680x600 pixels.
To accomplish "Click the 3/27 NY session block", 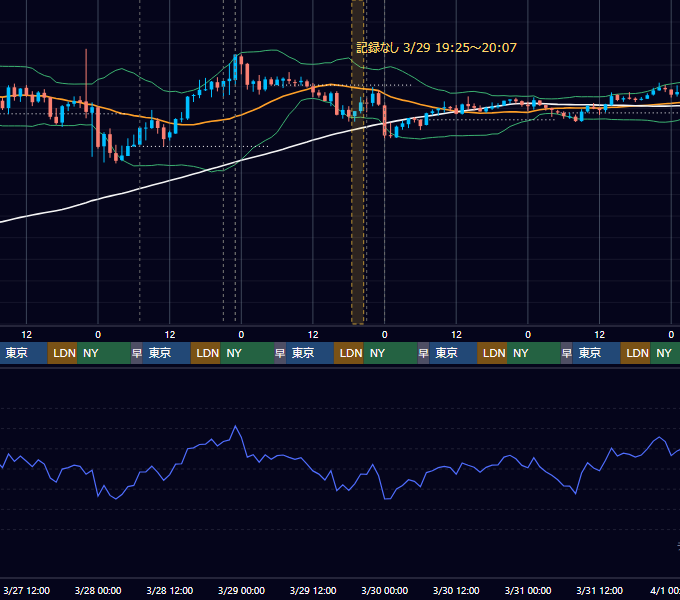I will pos(104,353).
